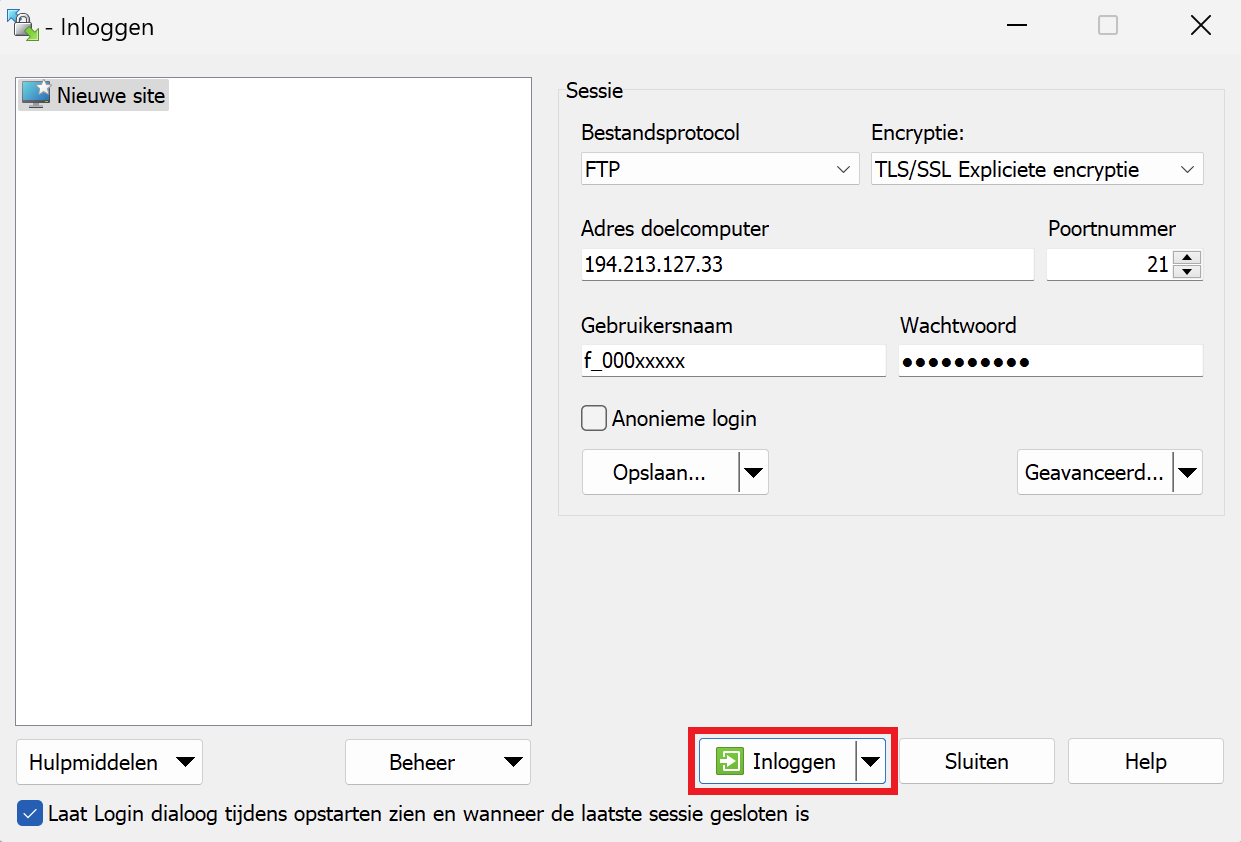Viewport: 1241px width, 842px height.
Task: Click the green arrow icon on Inloggen
Action: coord(730,762)
